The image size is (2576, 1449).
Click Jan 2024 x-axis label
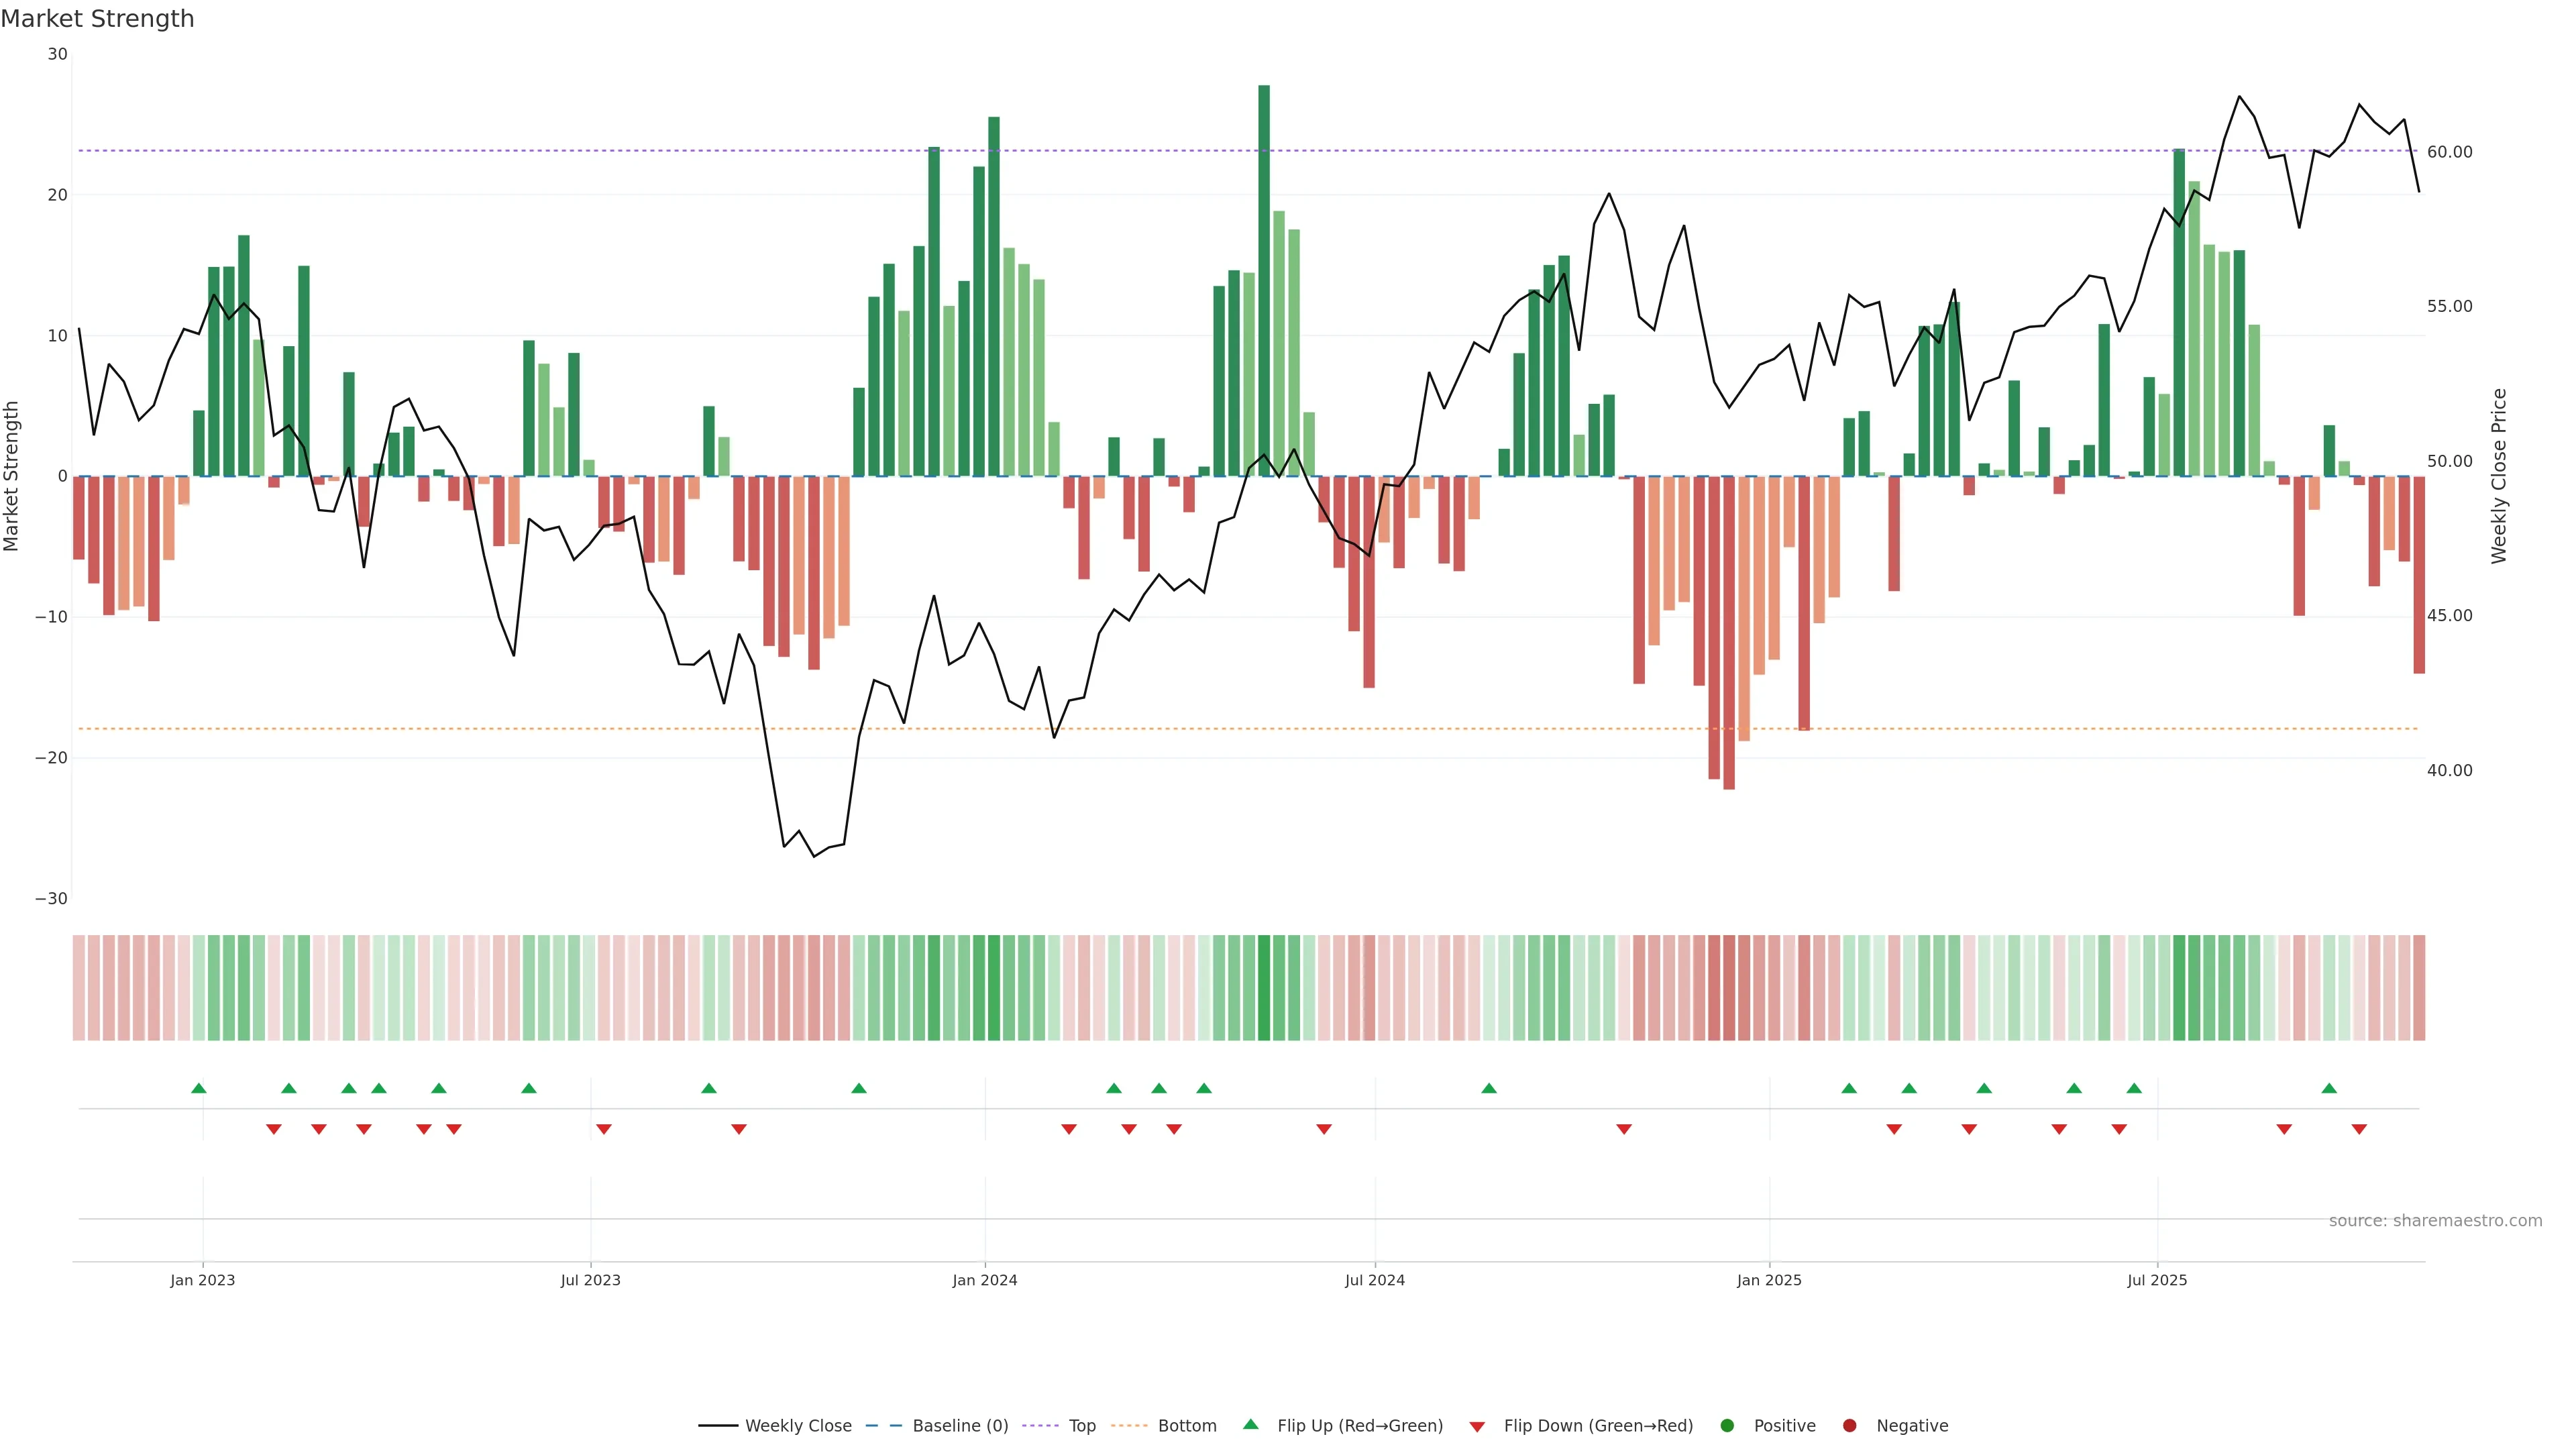coord(984,1280)
